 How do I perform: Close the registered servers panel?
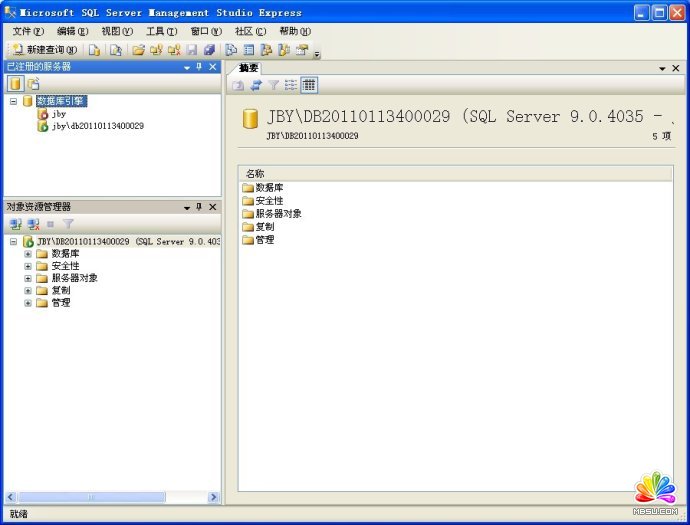click(213, 67)
